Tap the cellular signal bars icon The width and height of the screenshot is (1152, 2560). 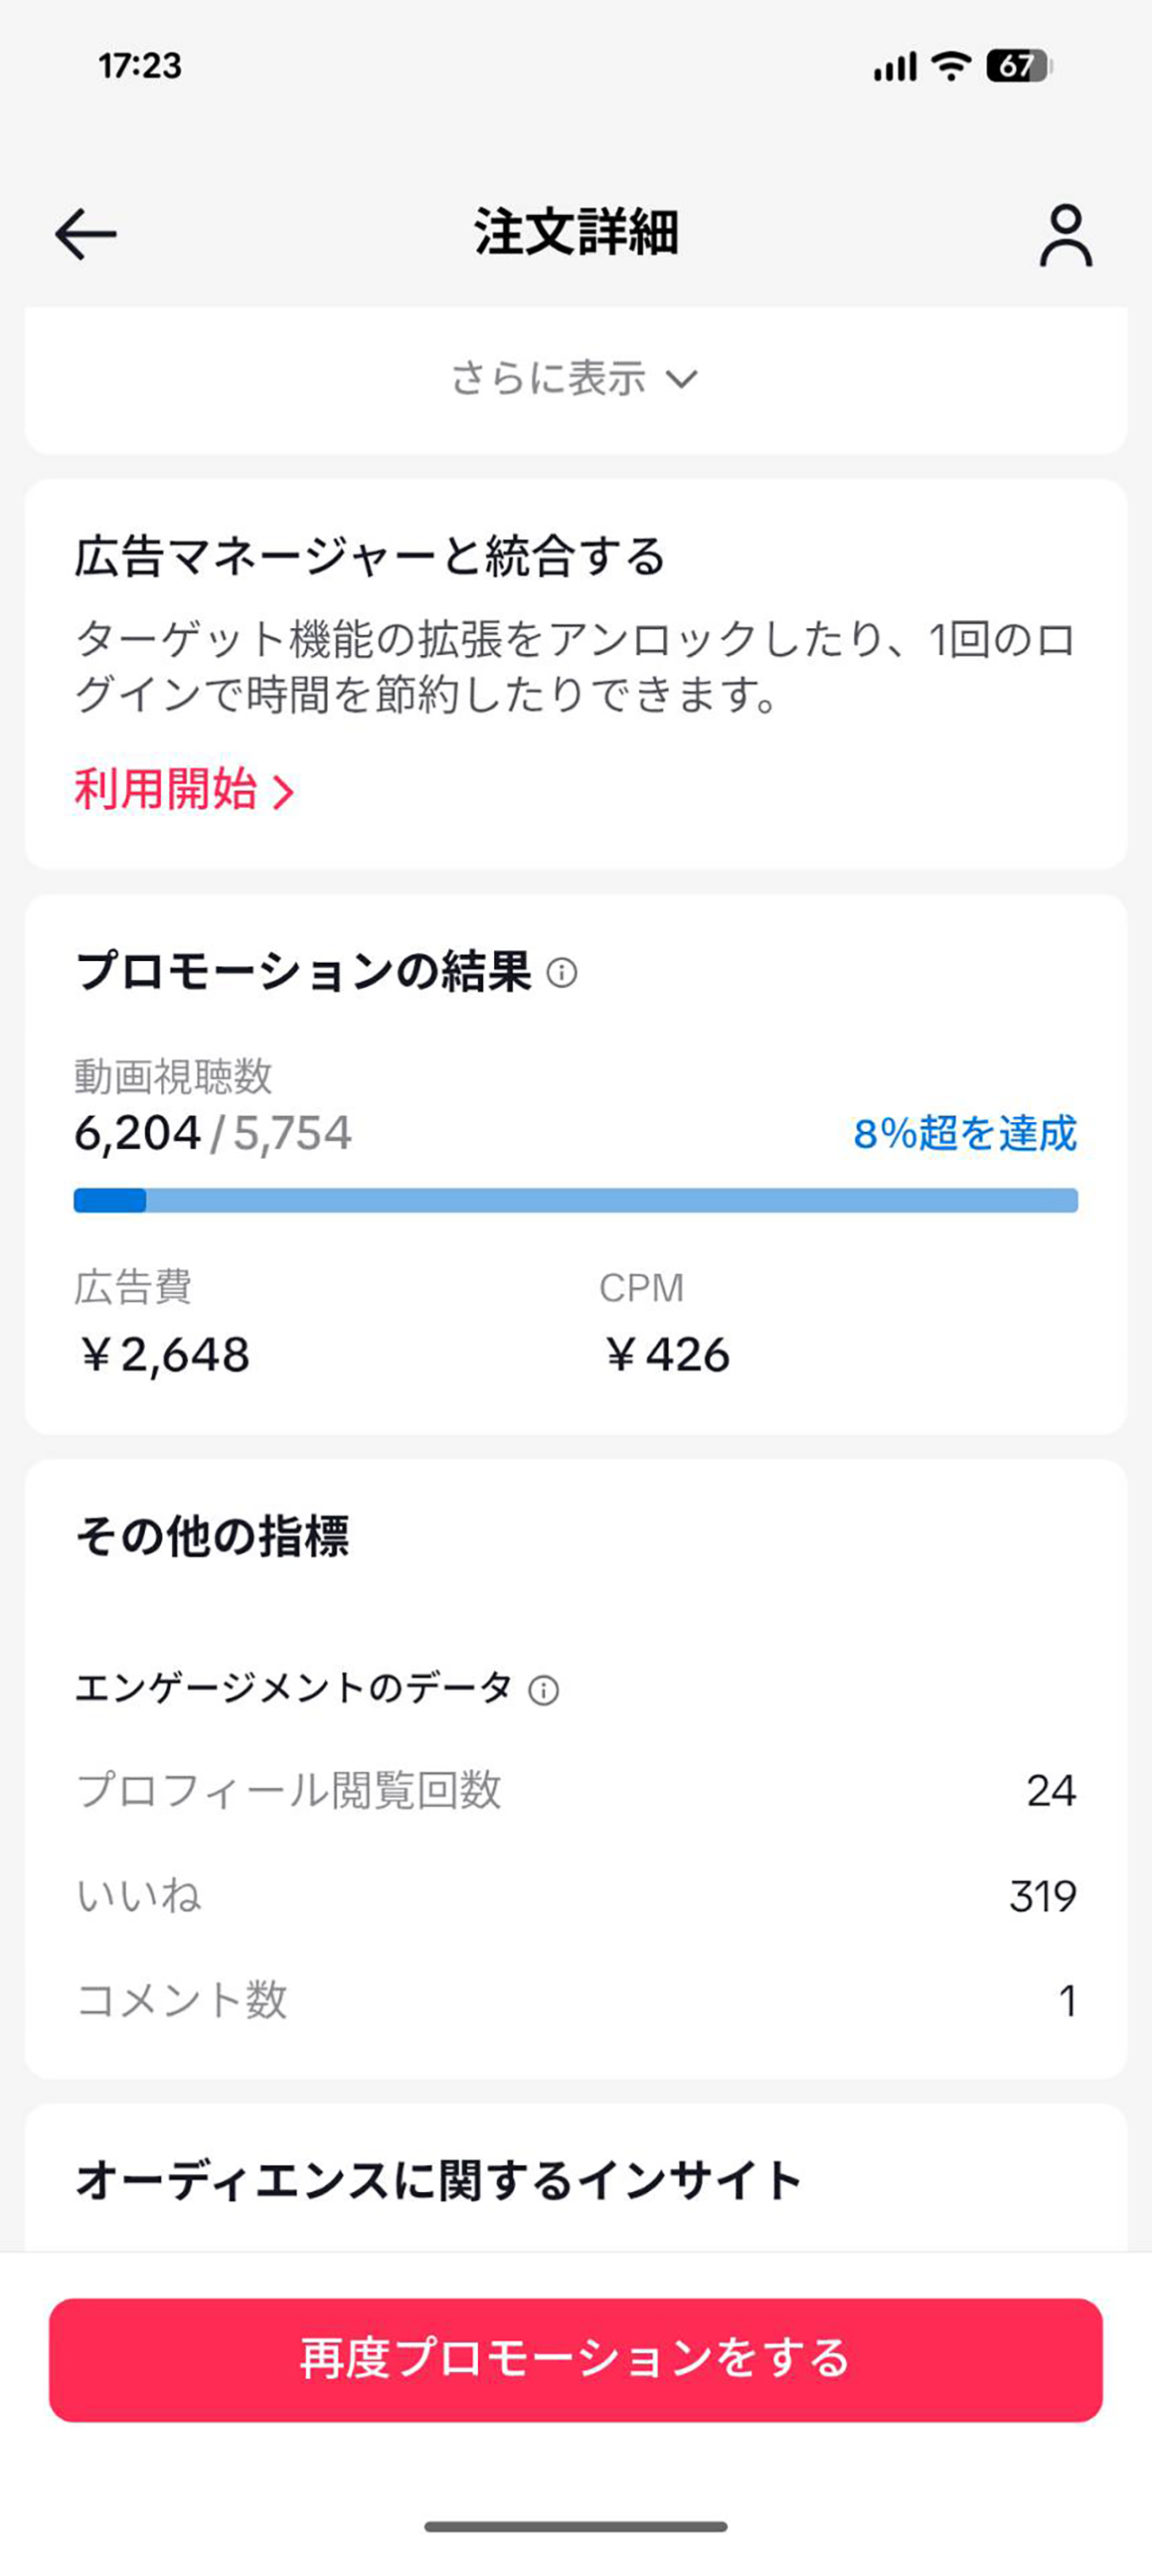(894, 67)
